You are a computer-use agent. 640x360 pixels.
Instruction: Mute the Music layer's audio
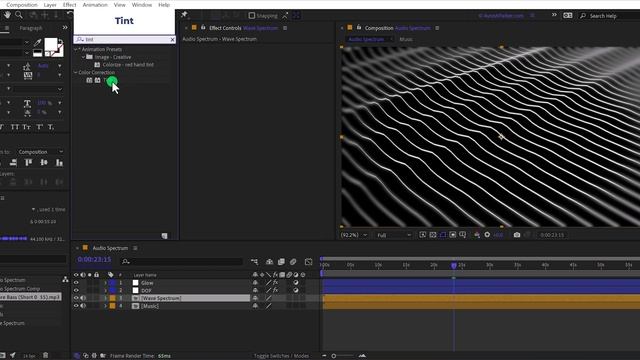(x=83, y=306)
